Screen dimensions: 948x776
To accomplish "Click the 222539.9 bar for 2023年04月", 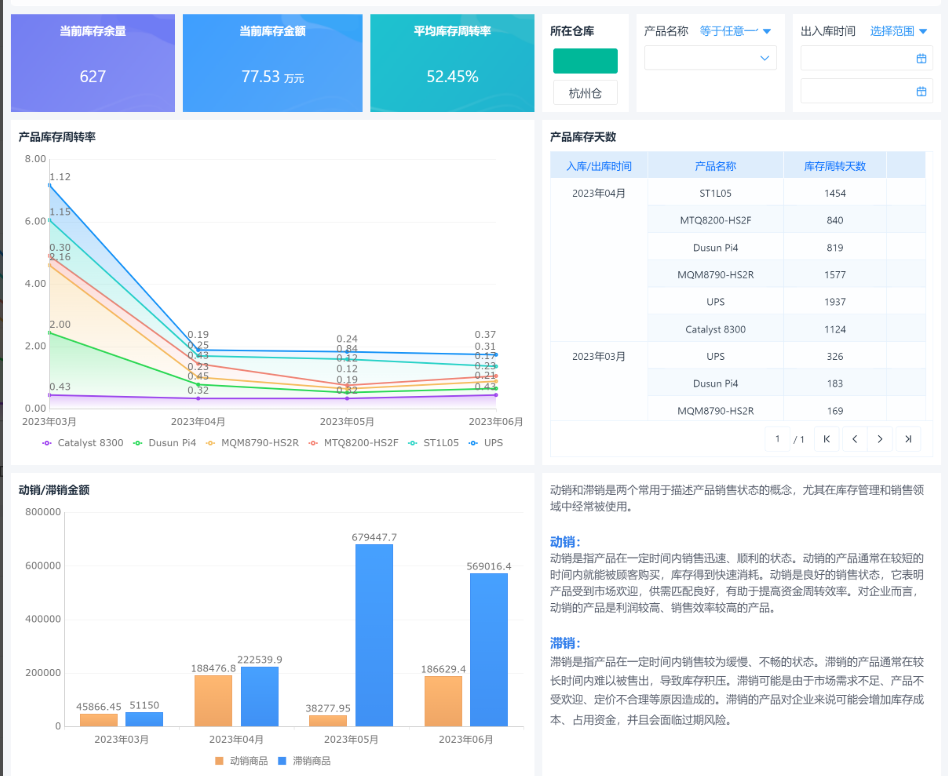I will 260,696.
